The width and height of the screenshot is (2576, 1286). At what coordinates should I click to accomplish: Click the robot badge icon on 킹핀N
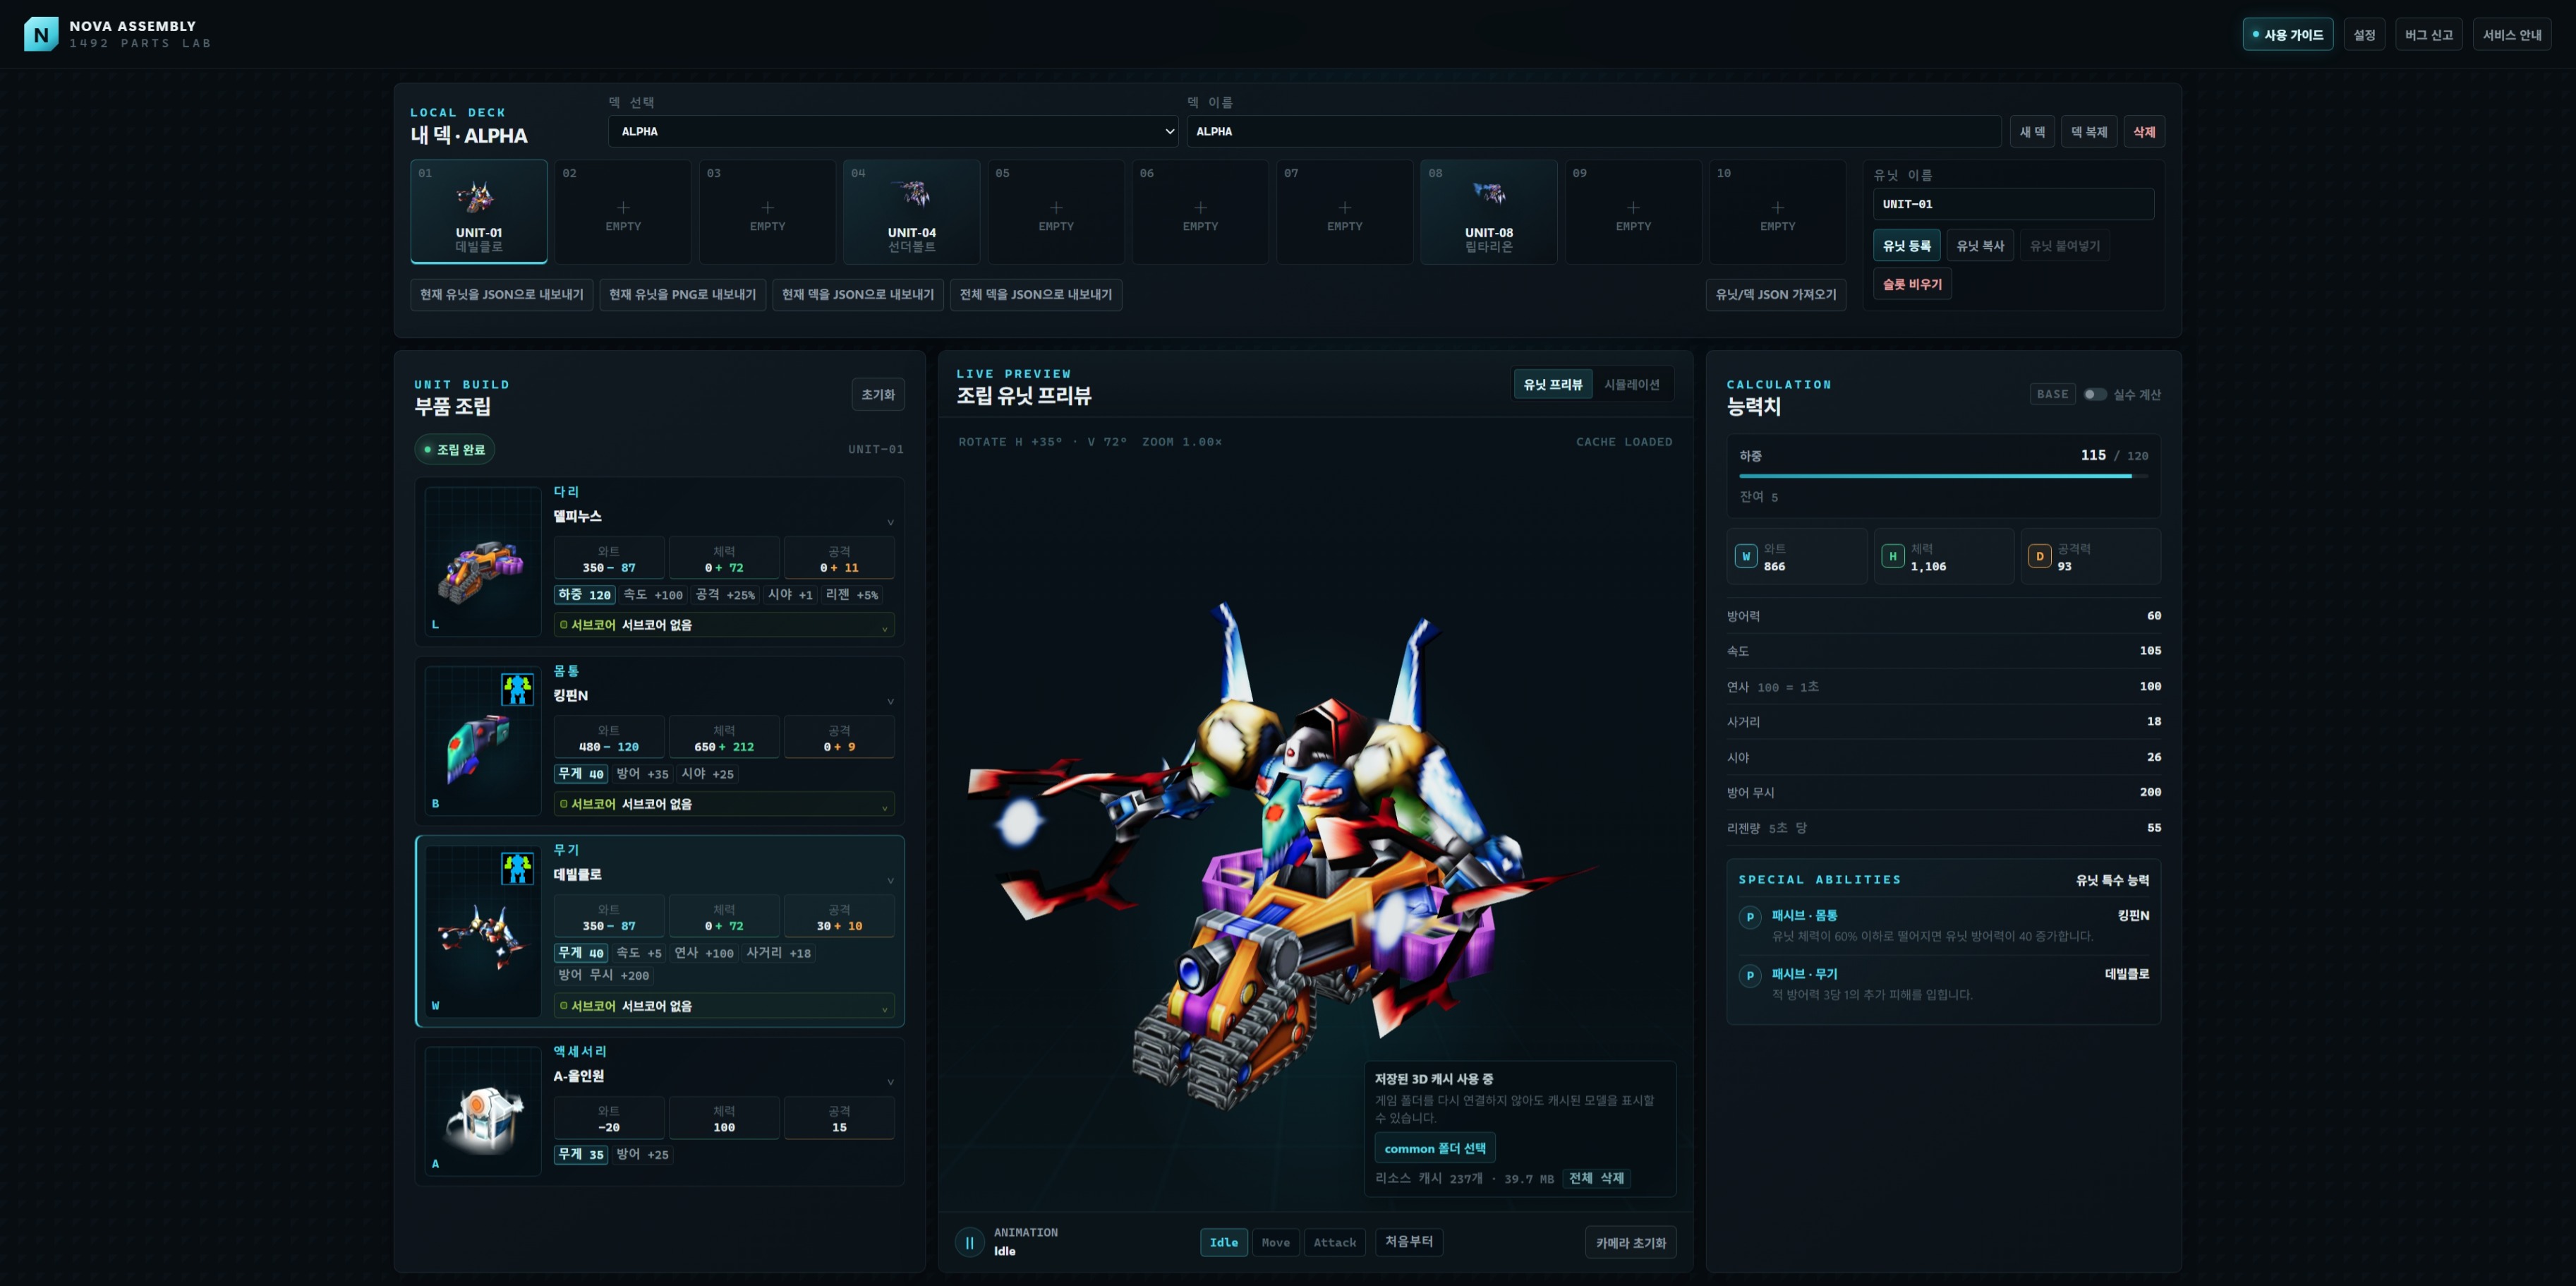[x=517, y=689]
